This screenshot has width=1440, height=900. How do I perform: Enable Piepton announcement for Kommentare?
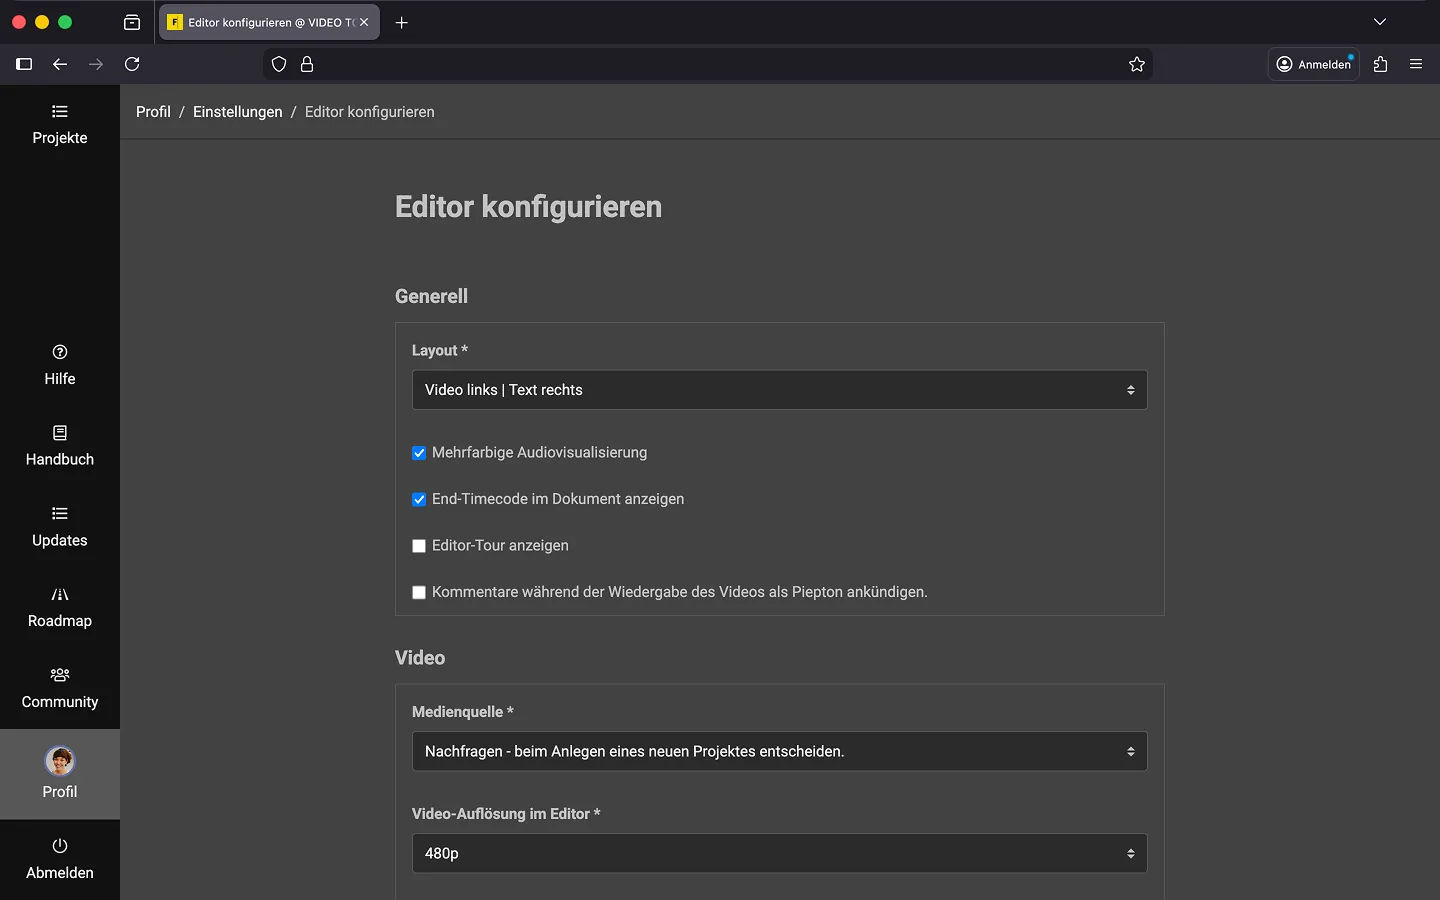(419, 593)
